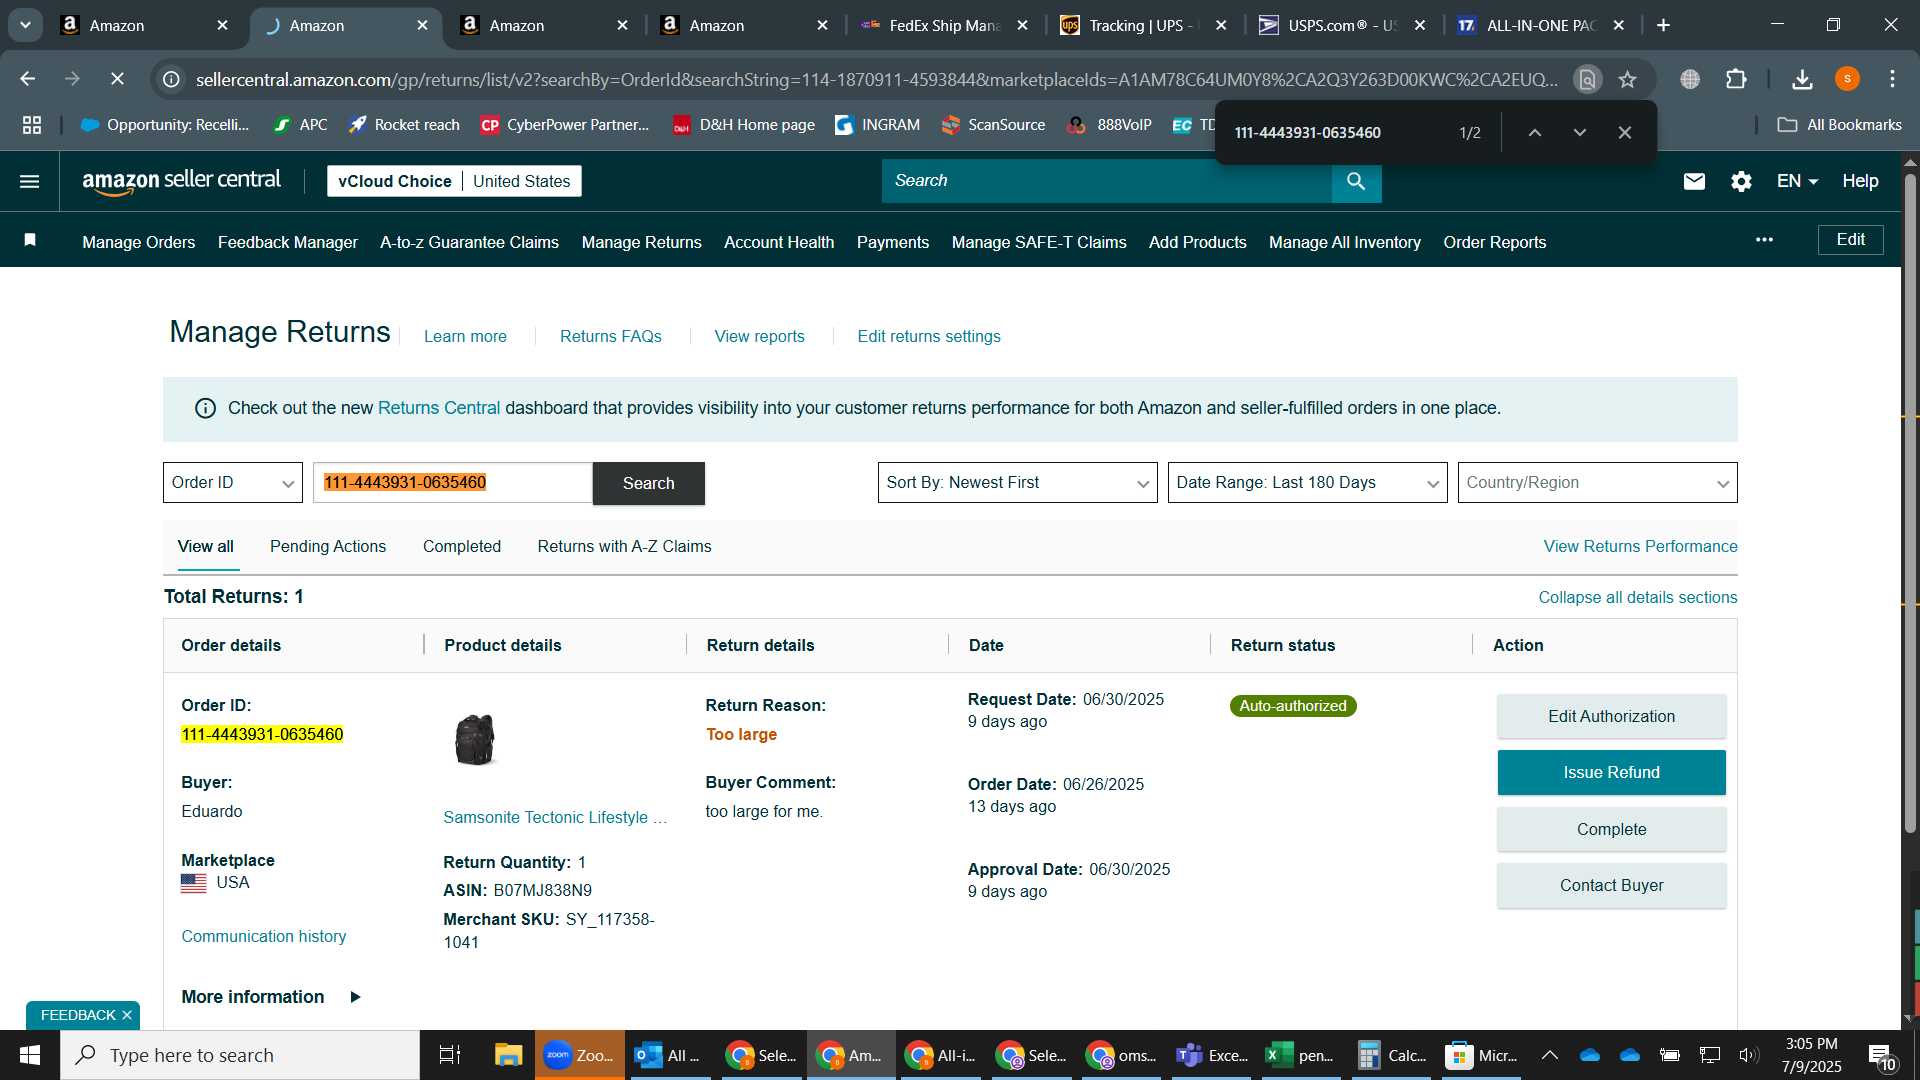Click the Search button next to order ID
Image resolution: width=1920 pixels, height=1080 pixels.
point(648,483)
